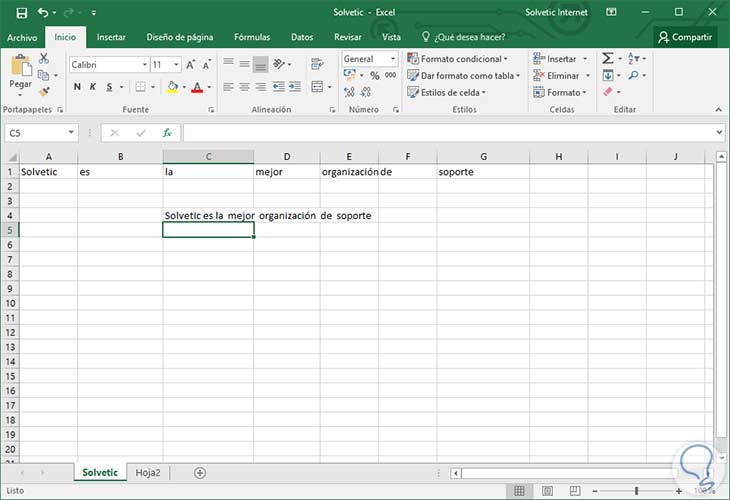Click the Increase Indent icon
730x500 pixels.
pyautogui.click(x=295, y=87)
